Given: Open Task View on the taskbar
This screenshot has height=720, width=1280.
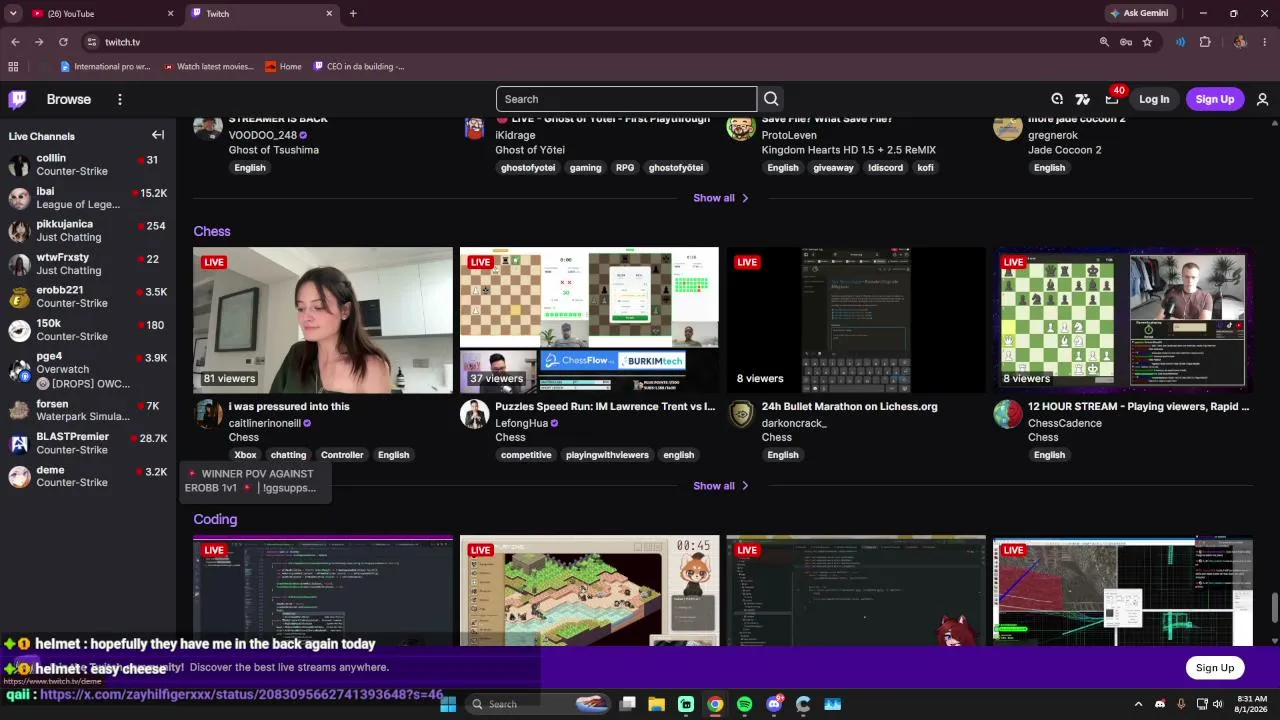Looking at the screenshot, I should click(627, 704).
